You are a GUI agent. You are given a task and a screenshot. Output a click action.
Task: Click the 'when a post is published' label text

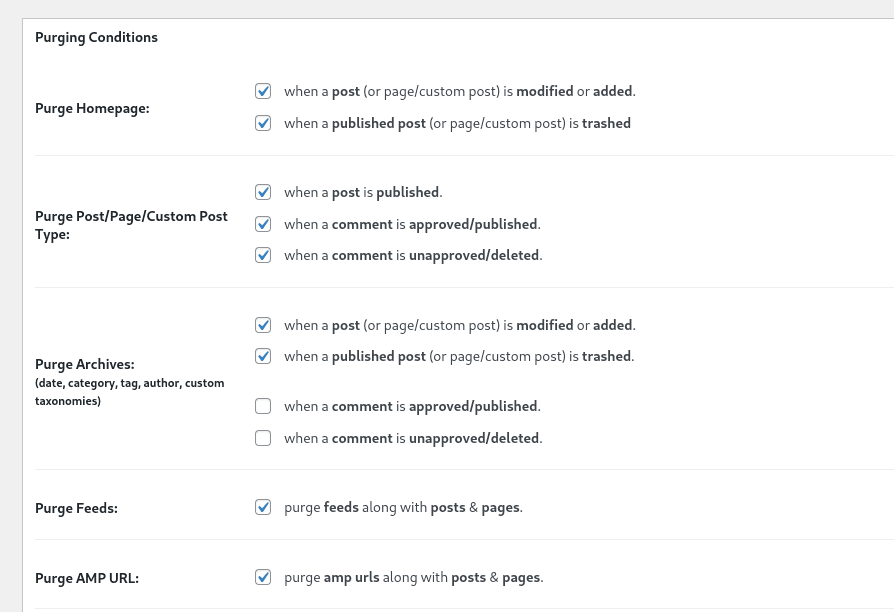[x=362, y=192]
